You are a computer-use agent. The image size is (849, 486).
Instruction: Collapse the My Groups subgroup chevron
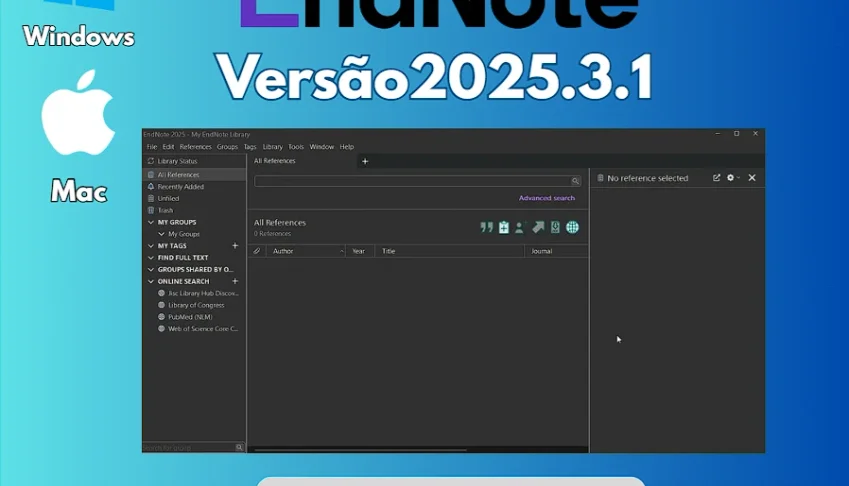point(161,234)
